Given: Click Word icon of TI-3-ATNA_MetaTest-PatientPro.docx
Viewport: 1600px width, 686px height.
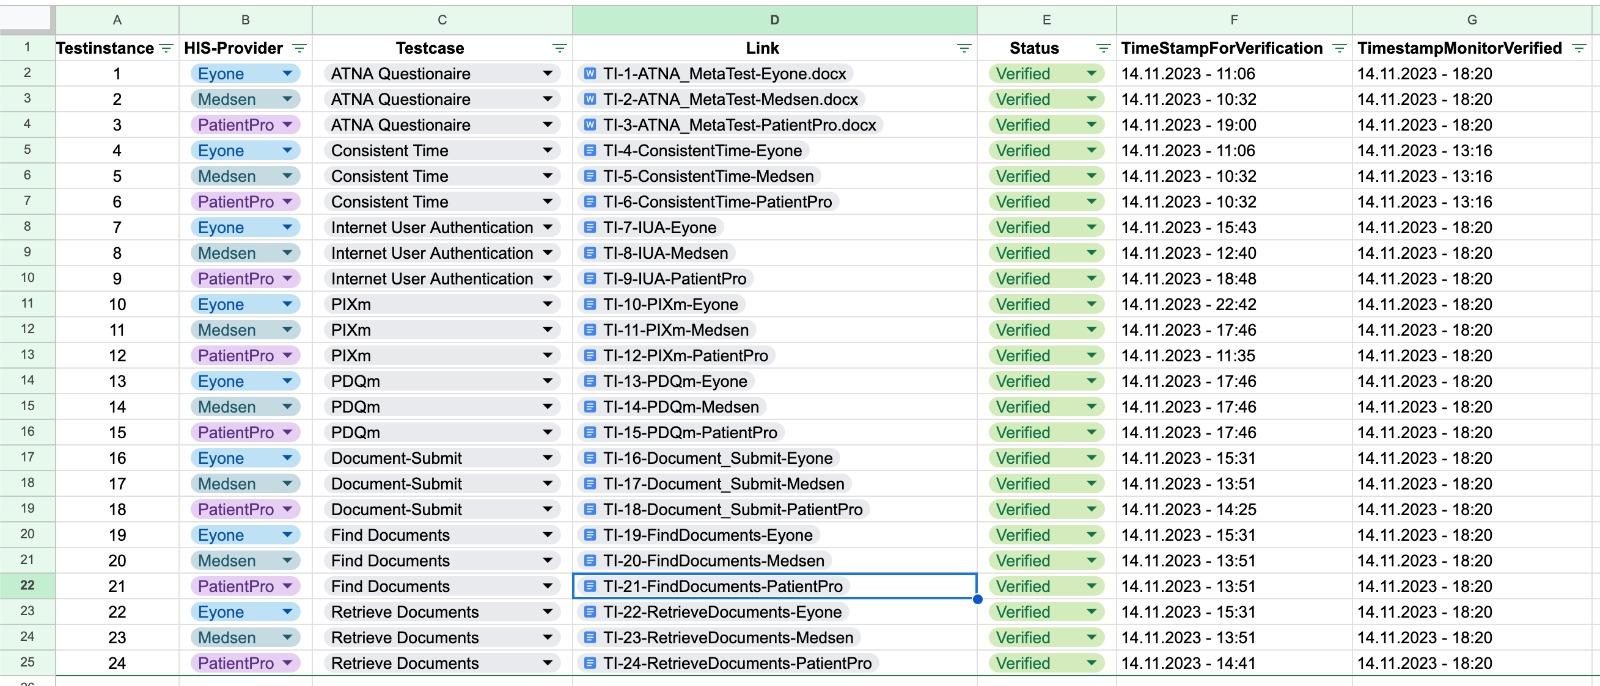Looking at the screenshot, I should [x=590, y=125].
